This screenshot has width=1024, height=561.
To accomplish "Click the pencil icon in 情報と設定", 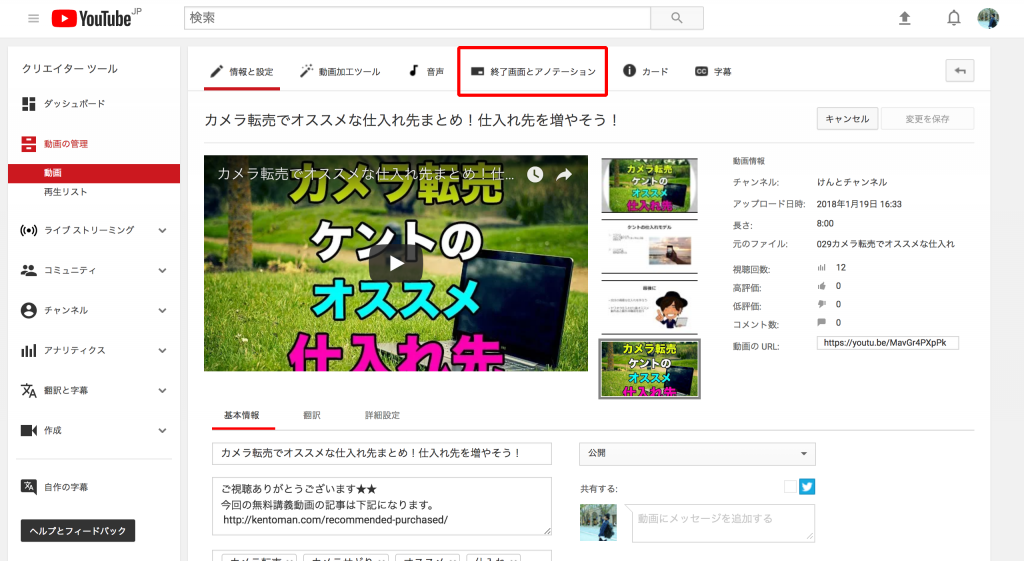I will [216, 71].
